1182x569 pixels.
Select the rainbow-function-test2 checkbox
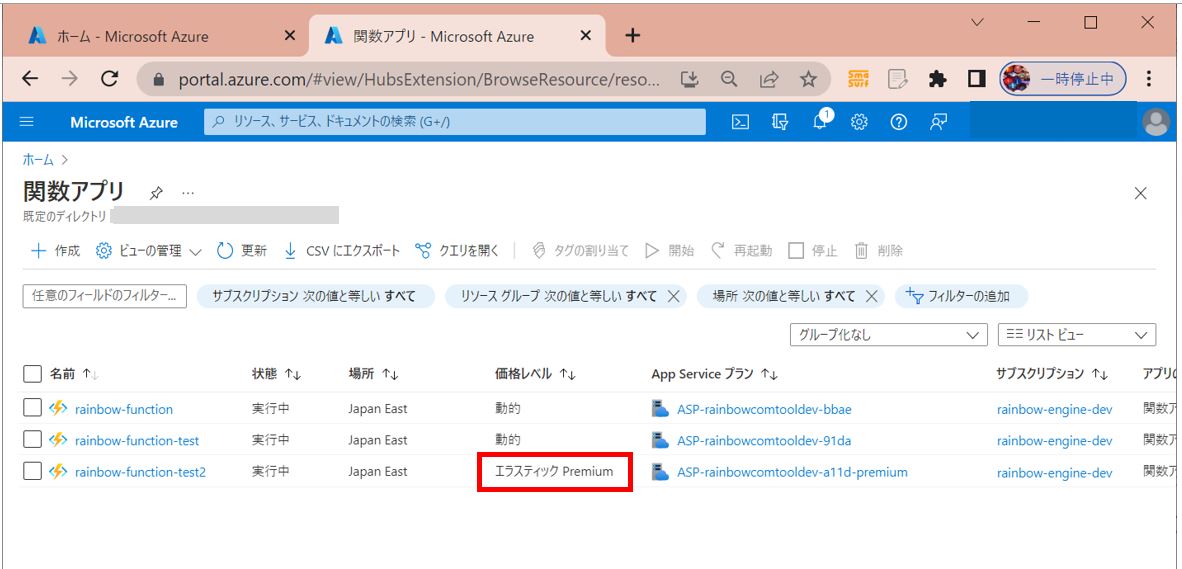point(32,471)
